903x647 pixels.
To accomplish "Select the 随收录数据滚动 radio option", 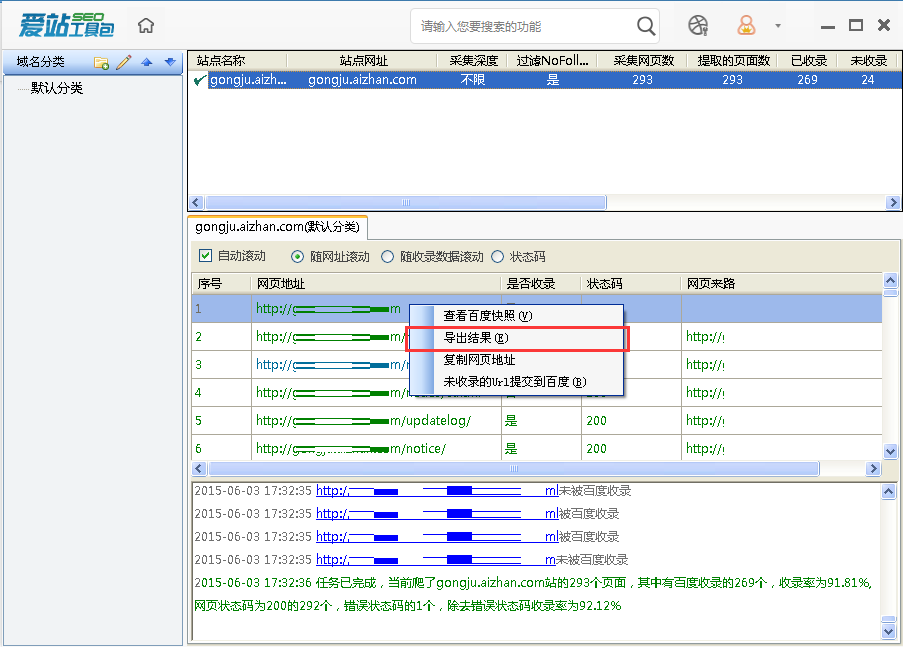I will [x=389, y=256].
